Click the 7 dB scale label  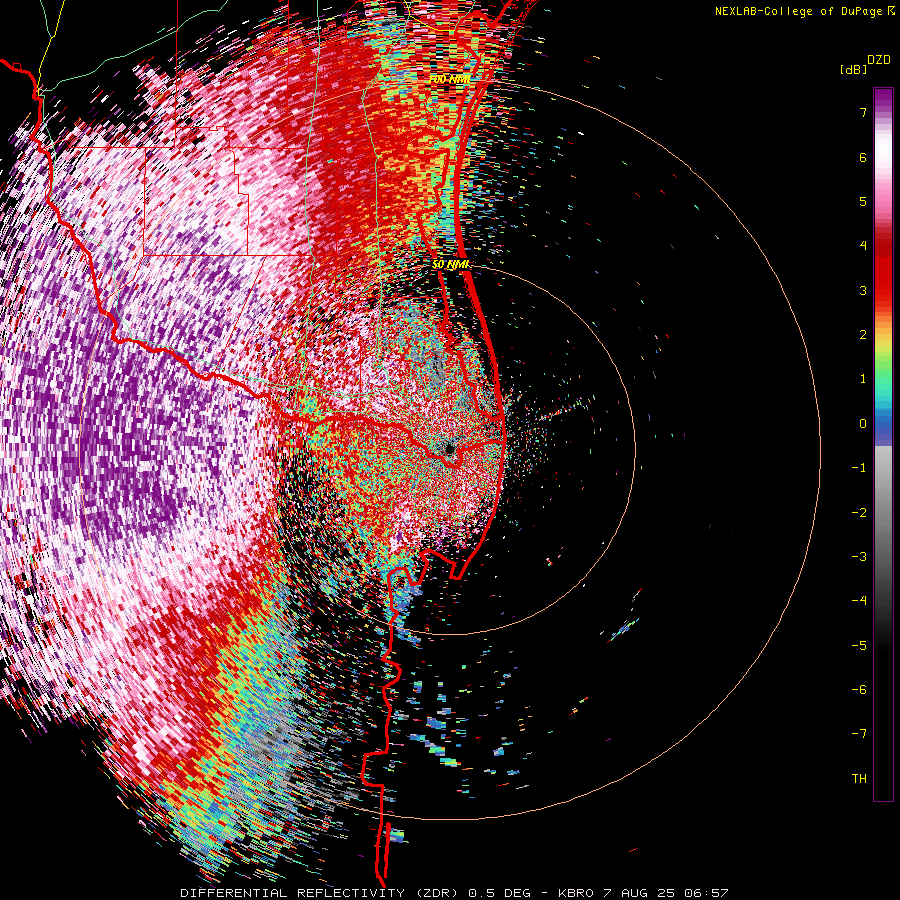863,112
